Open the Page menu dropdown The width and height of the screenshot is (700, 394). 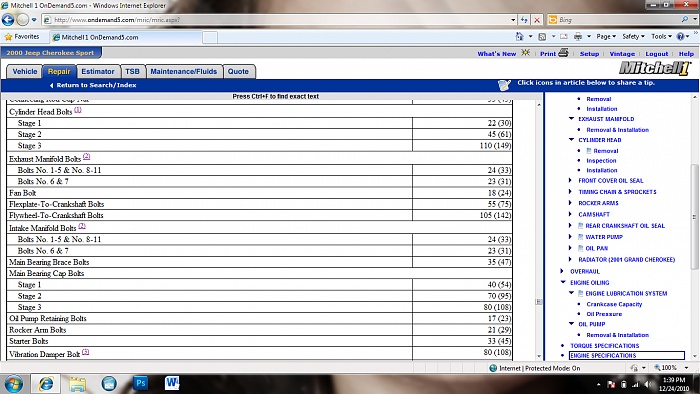[606, 37]
